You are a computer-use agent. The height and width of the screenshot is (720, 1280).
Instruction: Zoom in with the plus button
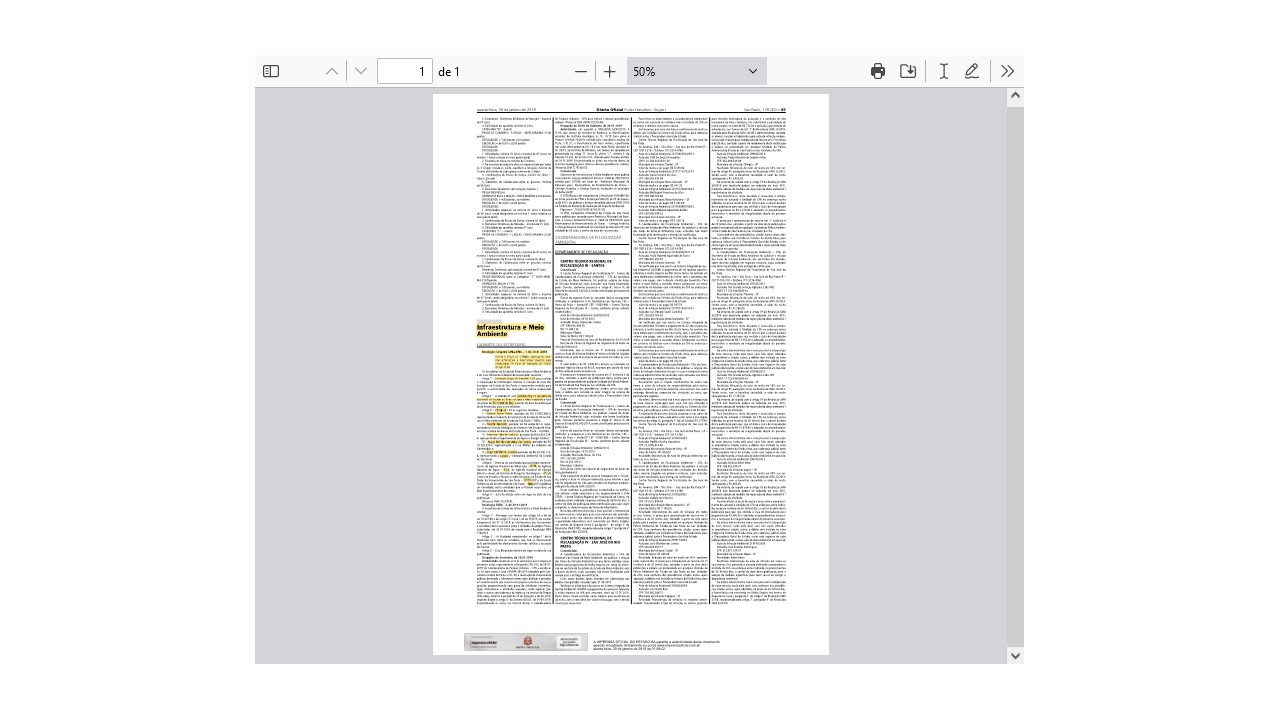pyautogui.click(x=610, y=71)
